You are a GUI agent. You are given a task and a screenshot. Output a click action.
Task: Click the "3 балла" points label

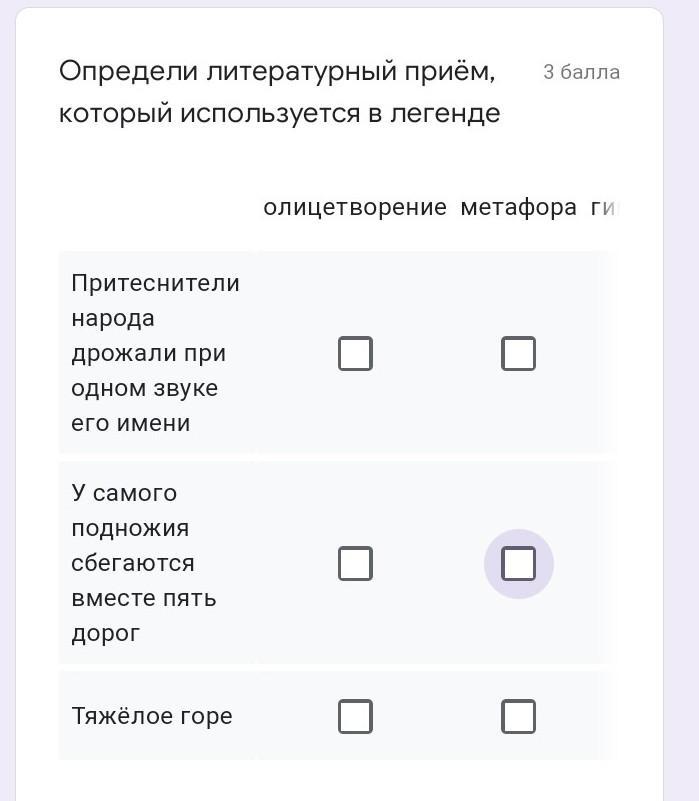click(581, 72)
